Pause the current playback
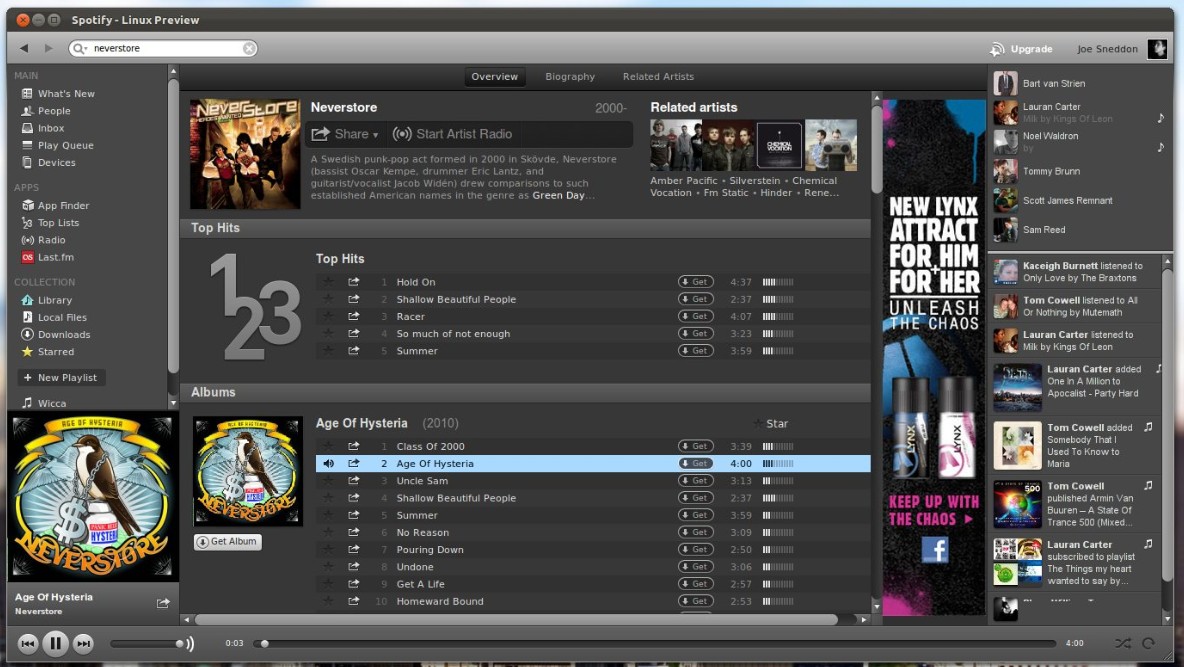The width and height of the screenshot is (1184, 667). [55, 644]
